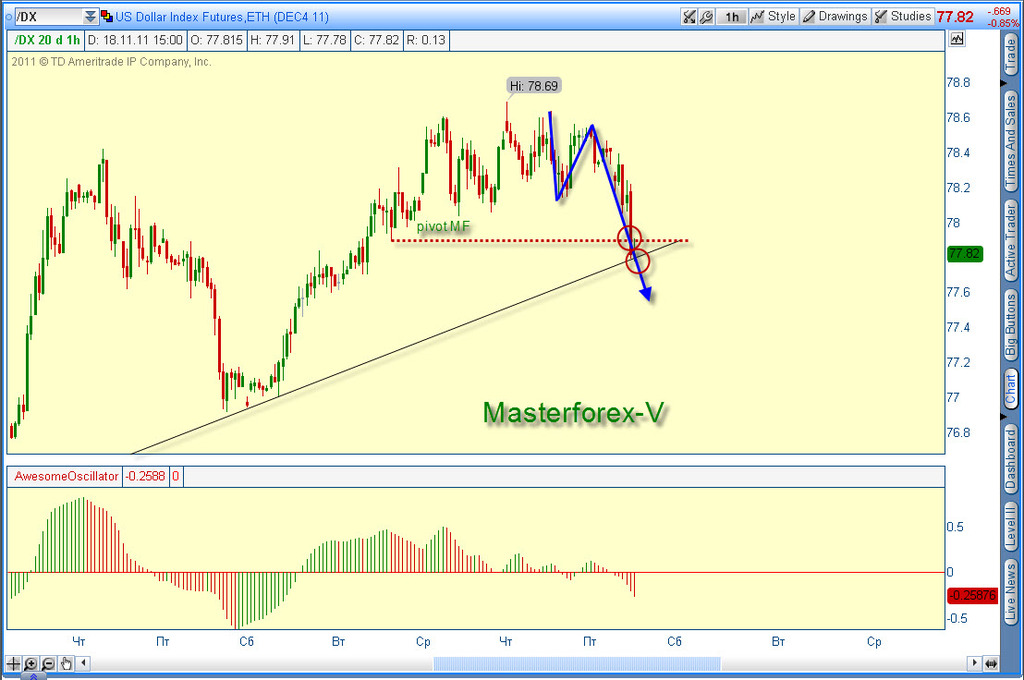Click scrollbar left arrow

(x=83, y=664)
